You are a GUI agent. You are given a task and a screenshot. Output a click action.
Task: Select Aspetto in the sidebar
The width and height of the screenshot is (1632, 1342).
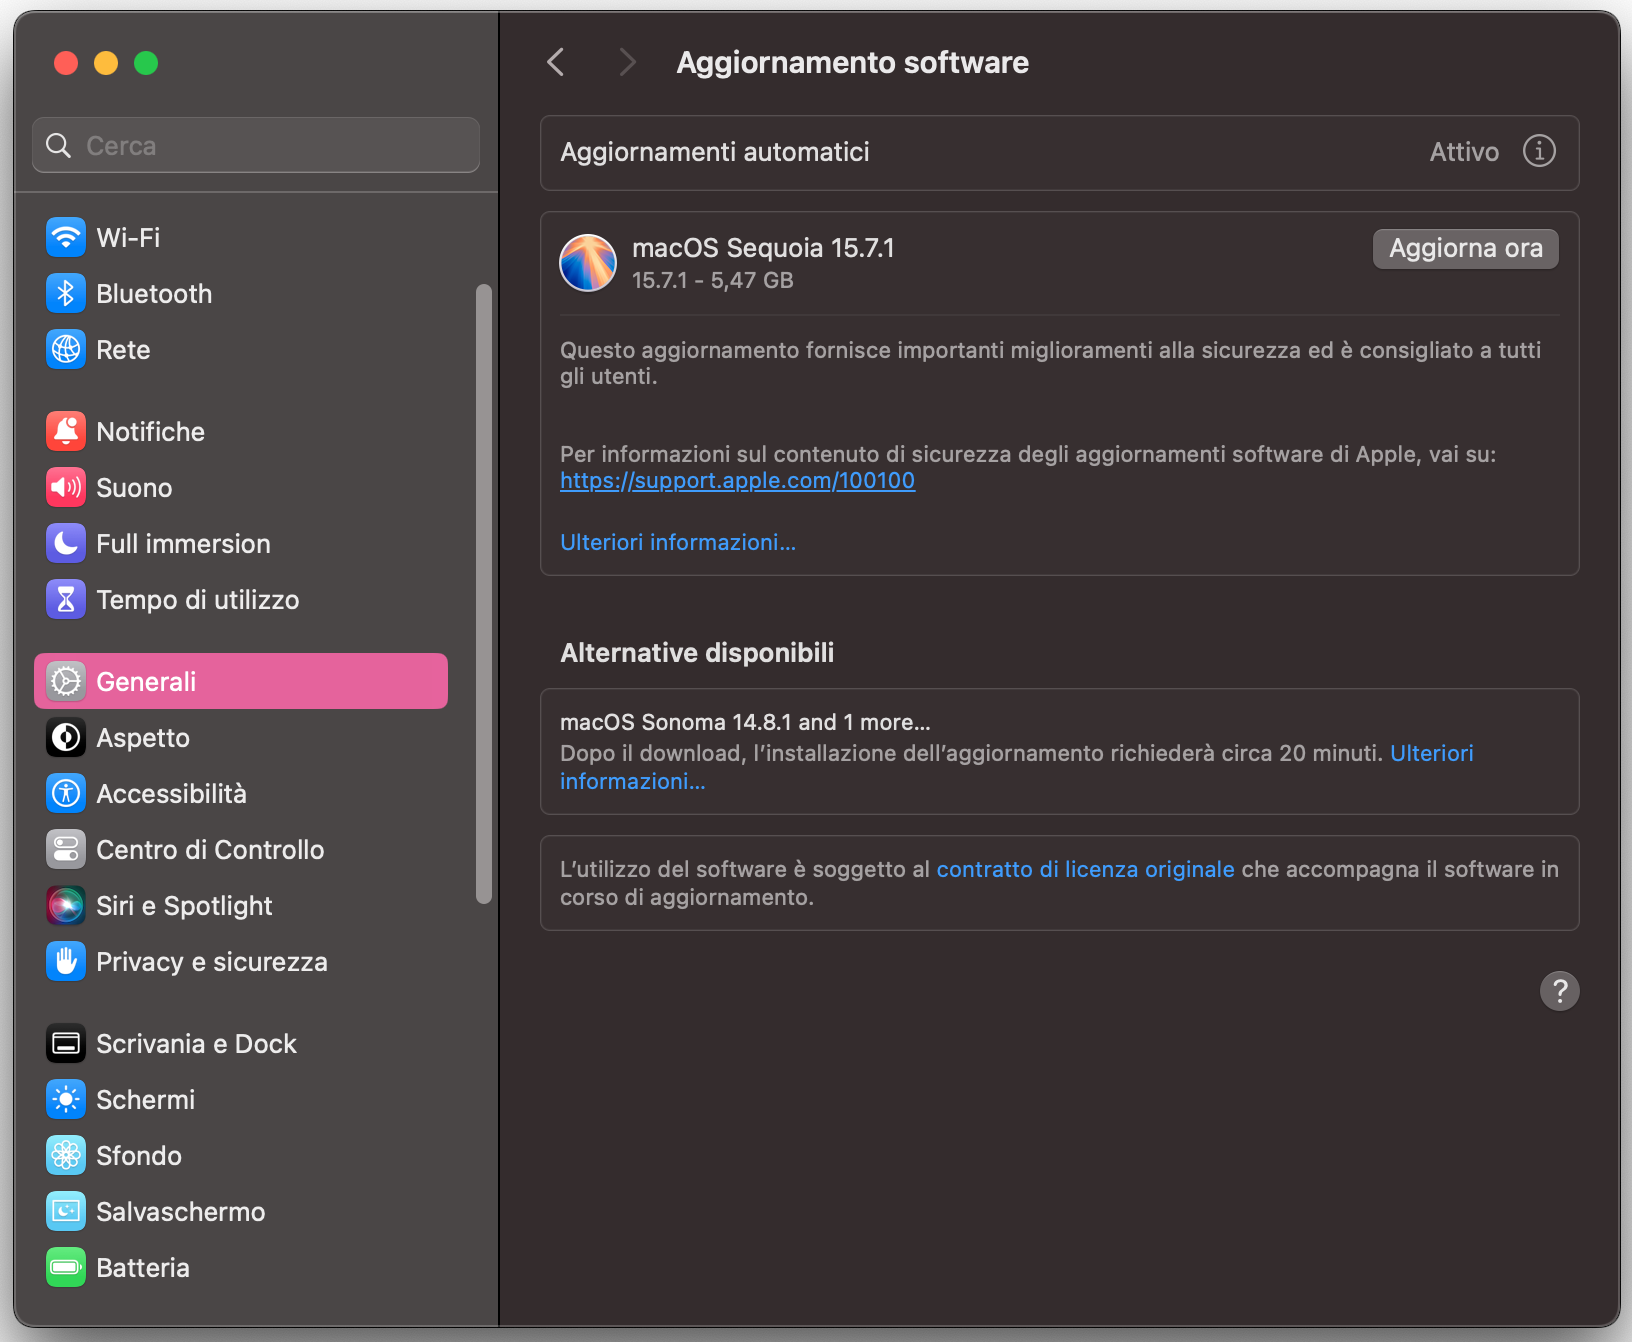(143, 737)
